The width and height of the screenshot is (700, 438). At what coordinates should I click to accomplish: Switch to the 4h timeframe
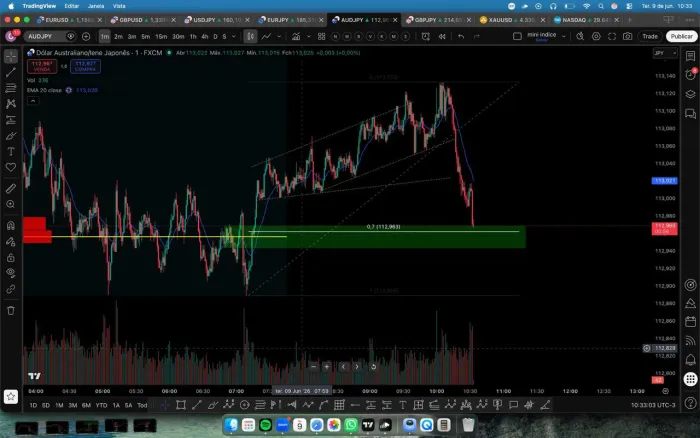(x=204, y=36)
